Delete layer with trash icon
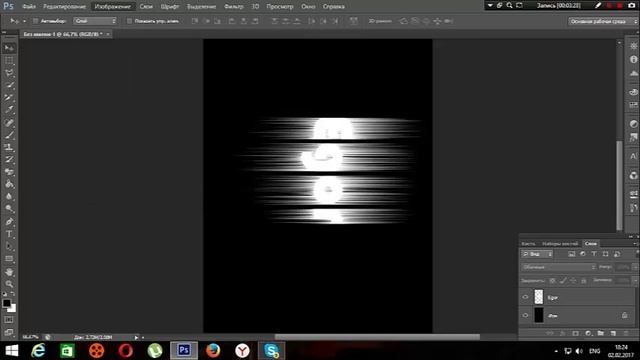 point(626,333)
